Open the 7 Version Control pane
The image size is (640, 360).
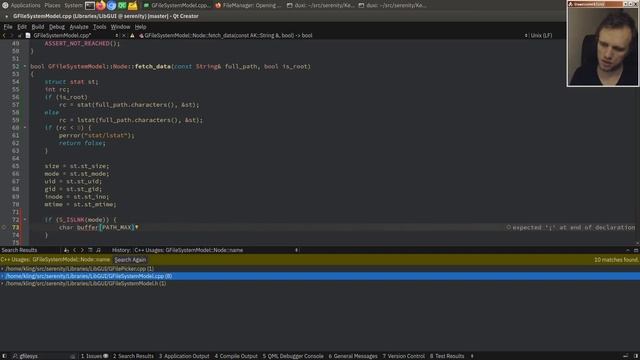point(403,356)
